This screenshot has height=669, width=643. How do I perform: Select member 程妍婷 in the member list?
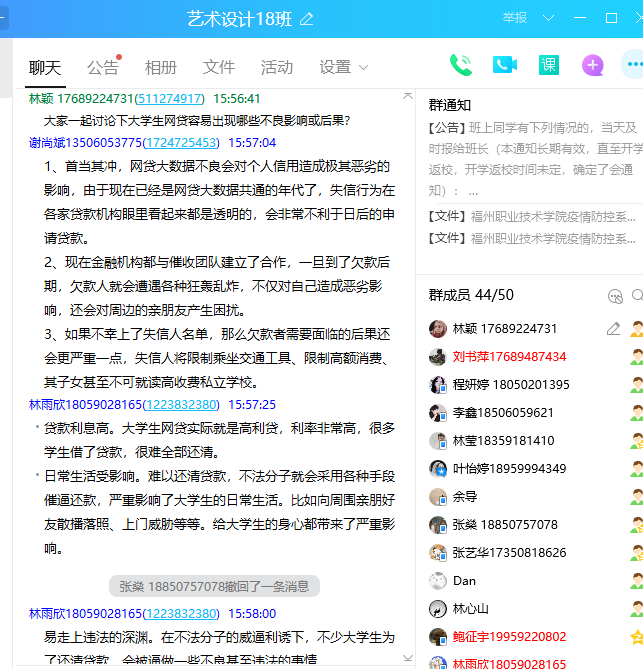click(510, 385)
